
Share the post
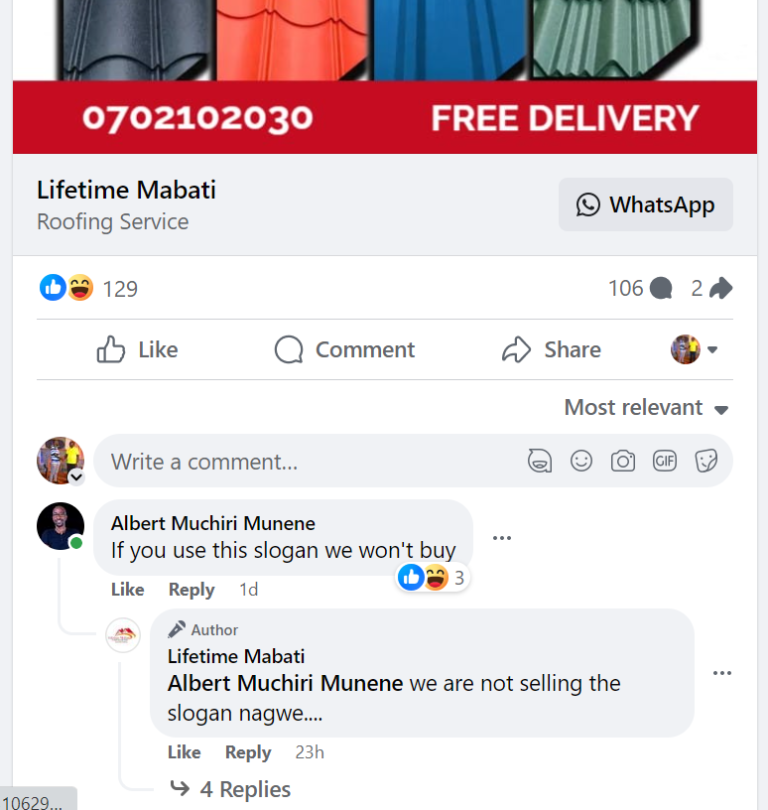click(550, 349)
